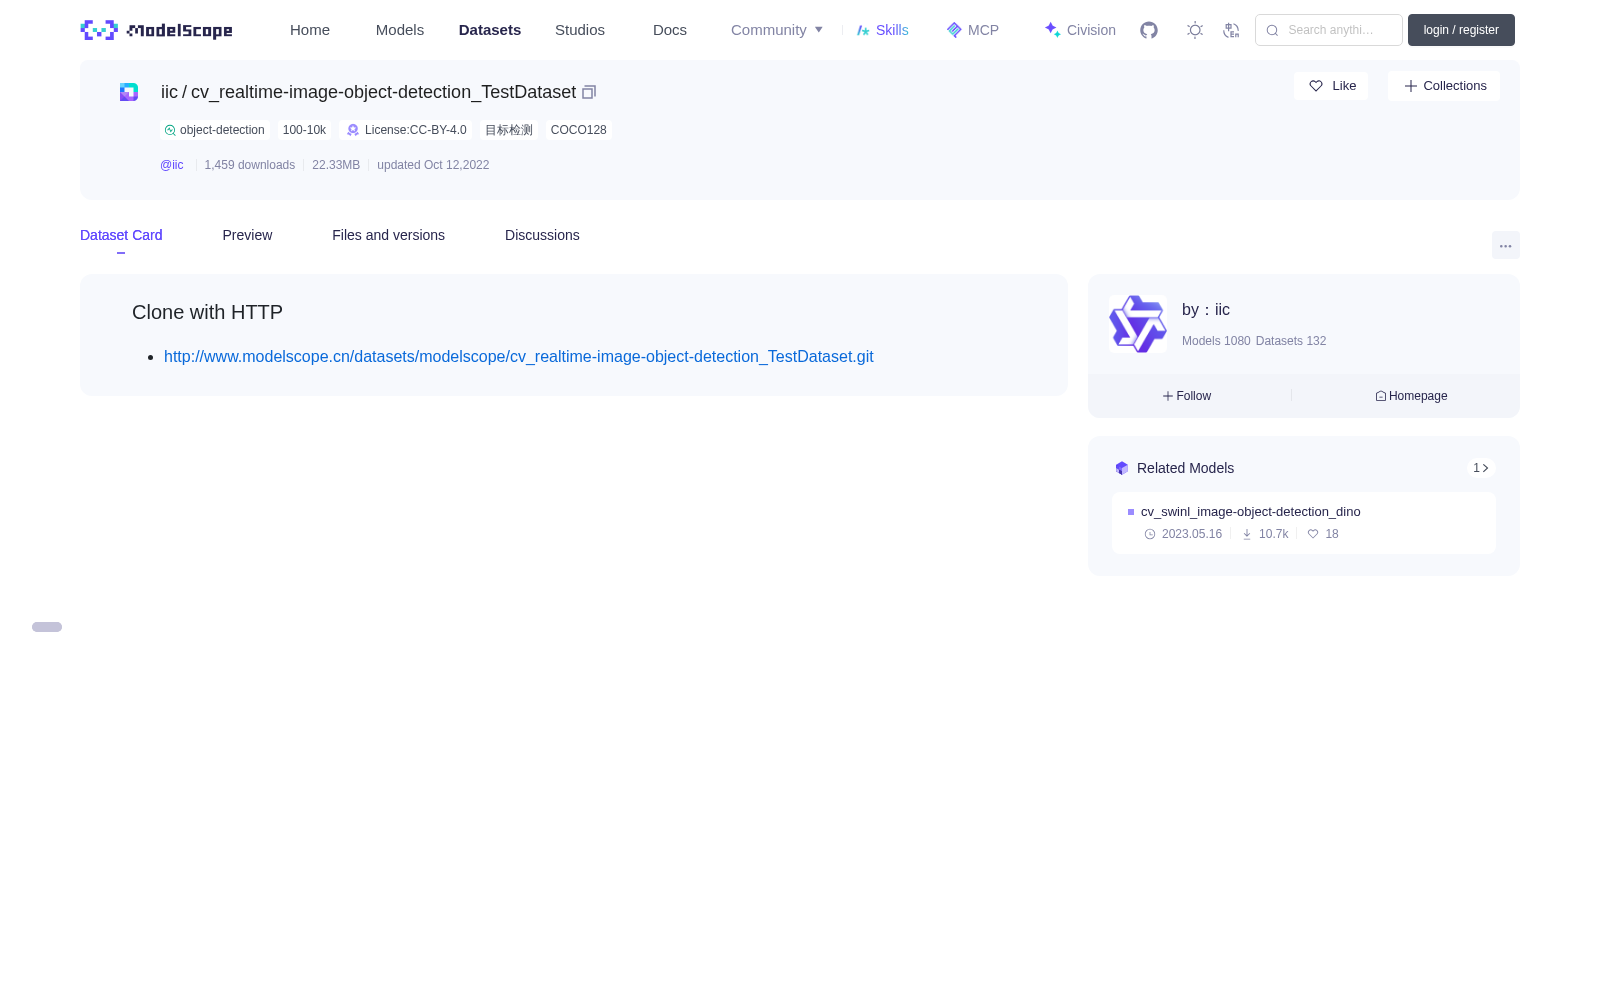Click 'Datasets 132' count text
The image size is (1600, 1000).
click(1291, 341)
